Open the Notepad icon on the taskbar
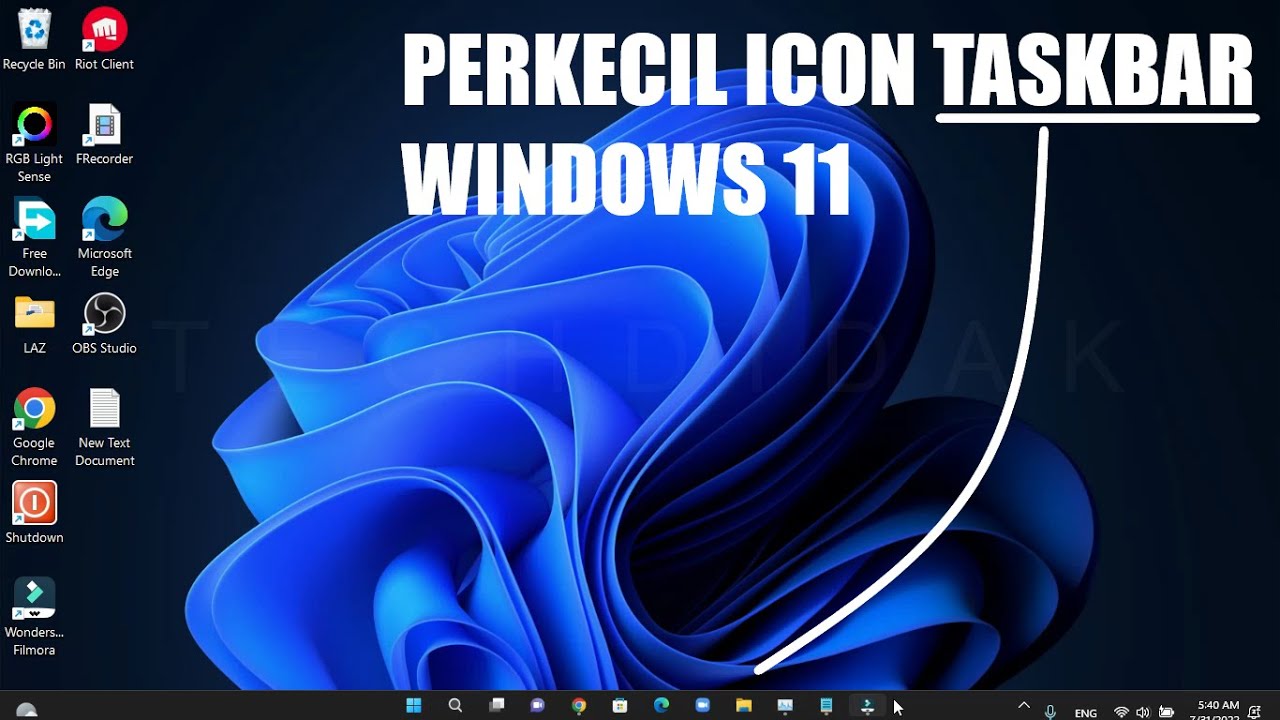Viewport: 1280px width, 720px height. (x=826, y=706)
